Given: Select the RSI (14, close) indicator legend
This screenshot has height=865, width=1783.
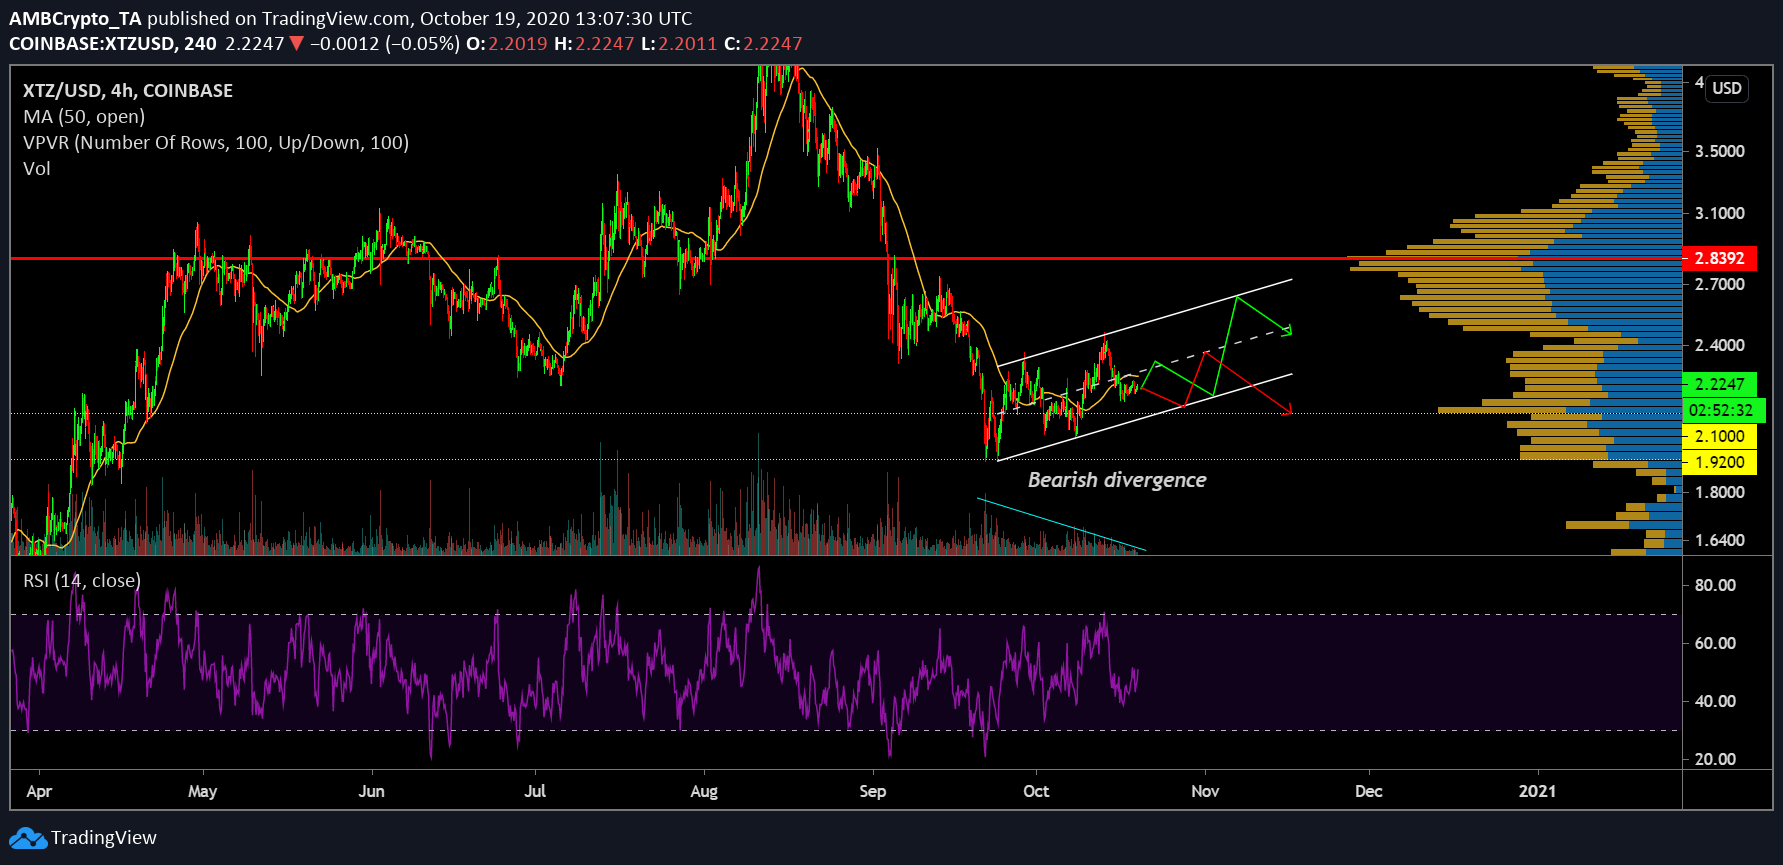Looking at the screenshot, I should click(82, 581).
